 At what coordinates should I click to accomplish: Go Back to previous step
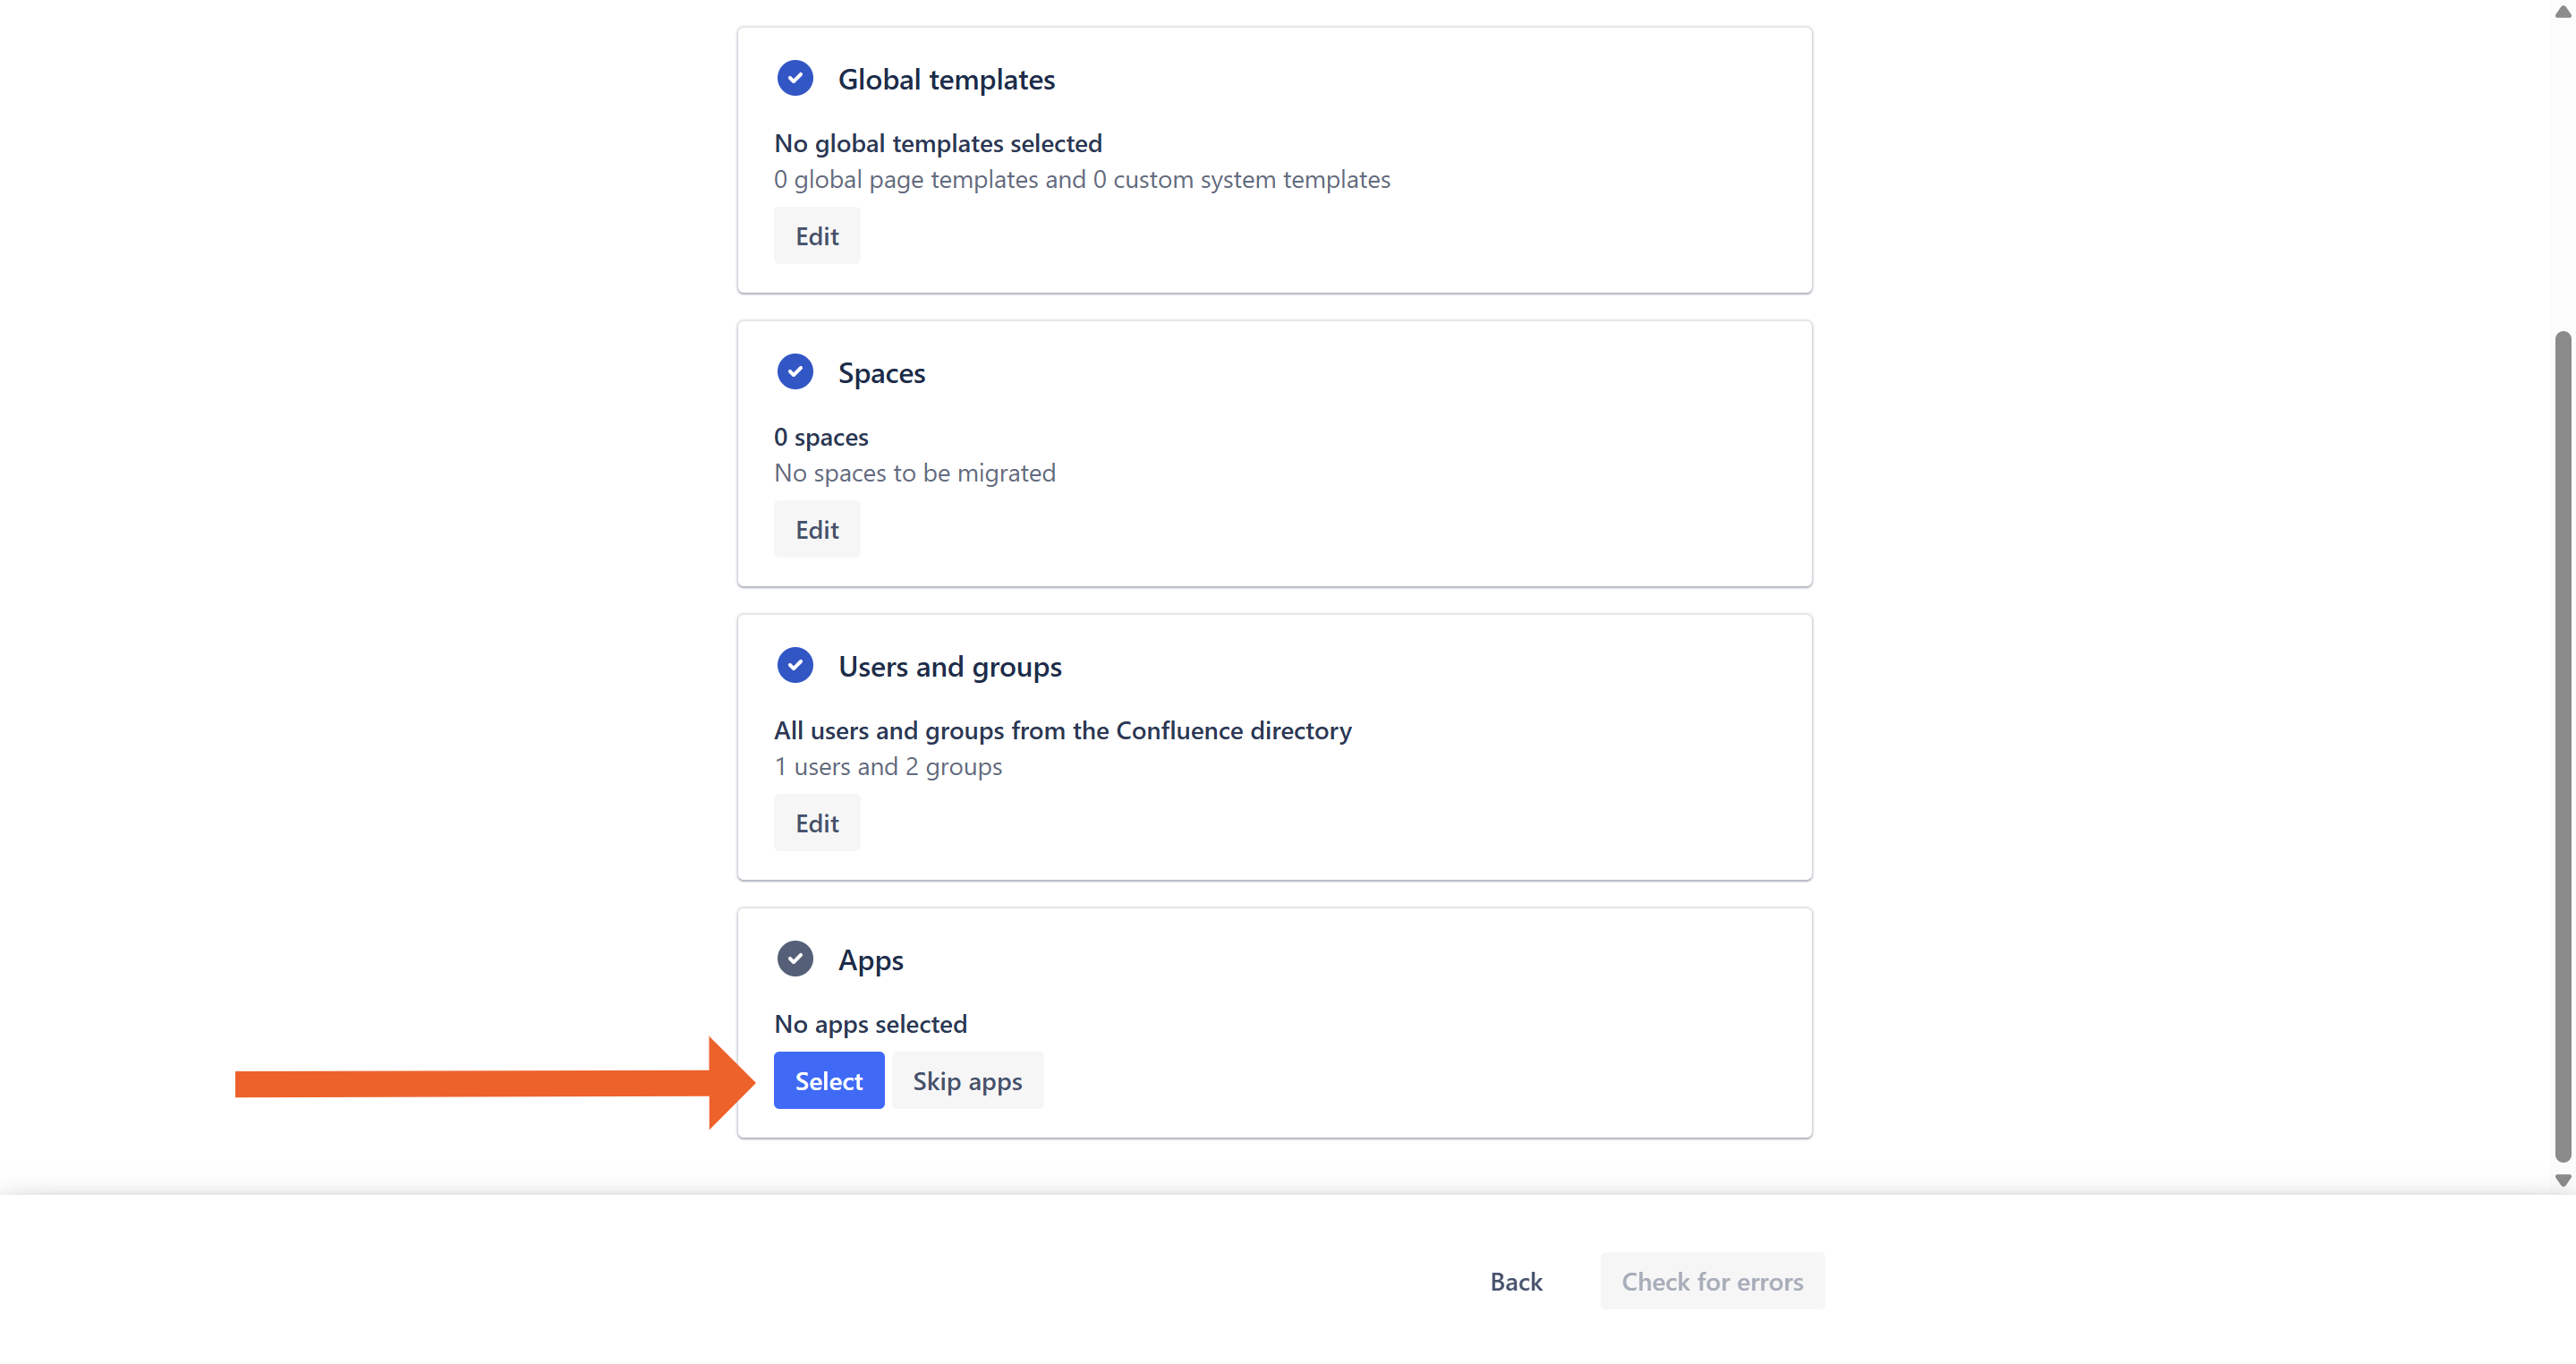[1515, 1281]
